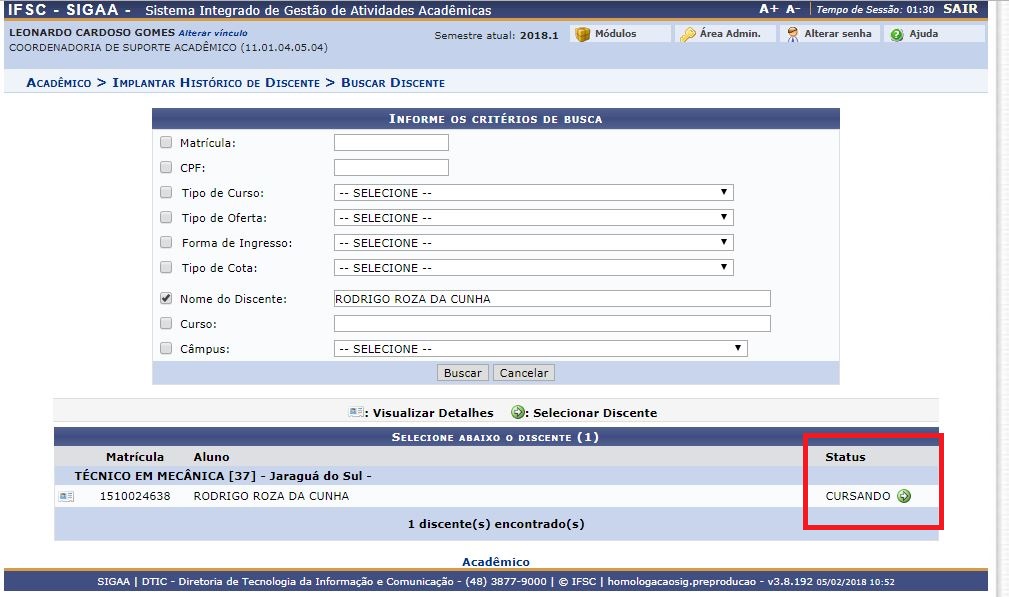The image size is (1009, 597).
Task: Click green arrow to select discente
Action: (904, 496)
